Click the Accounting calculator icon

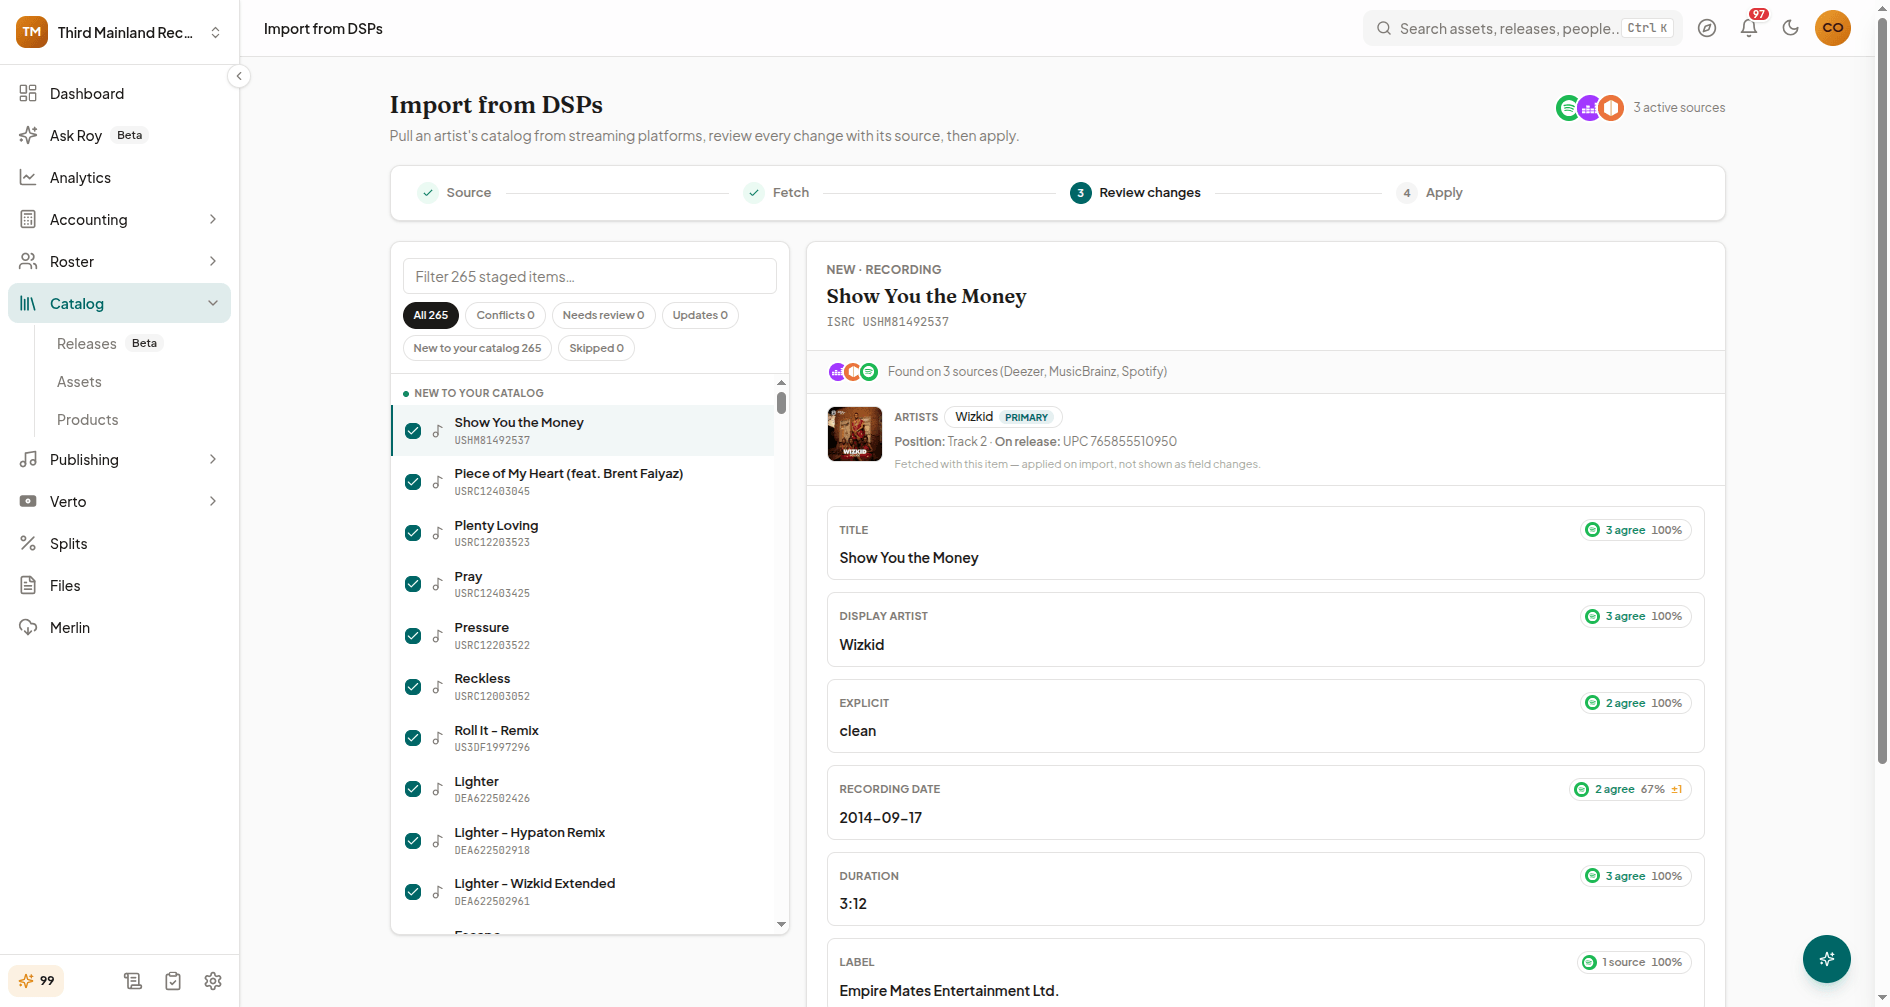(28, 219)
